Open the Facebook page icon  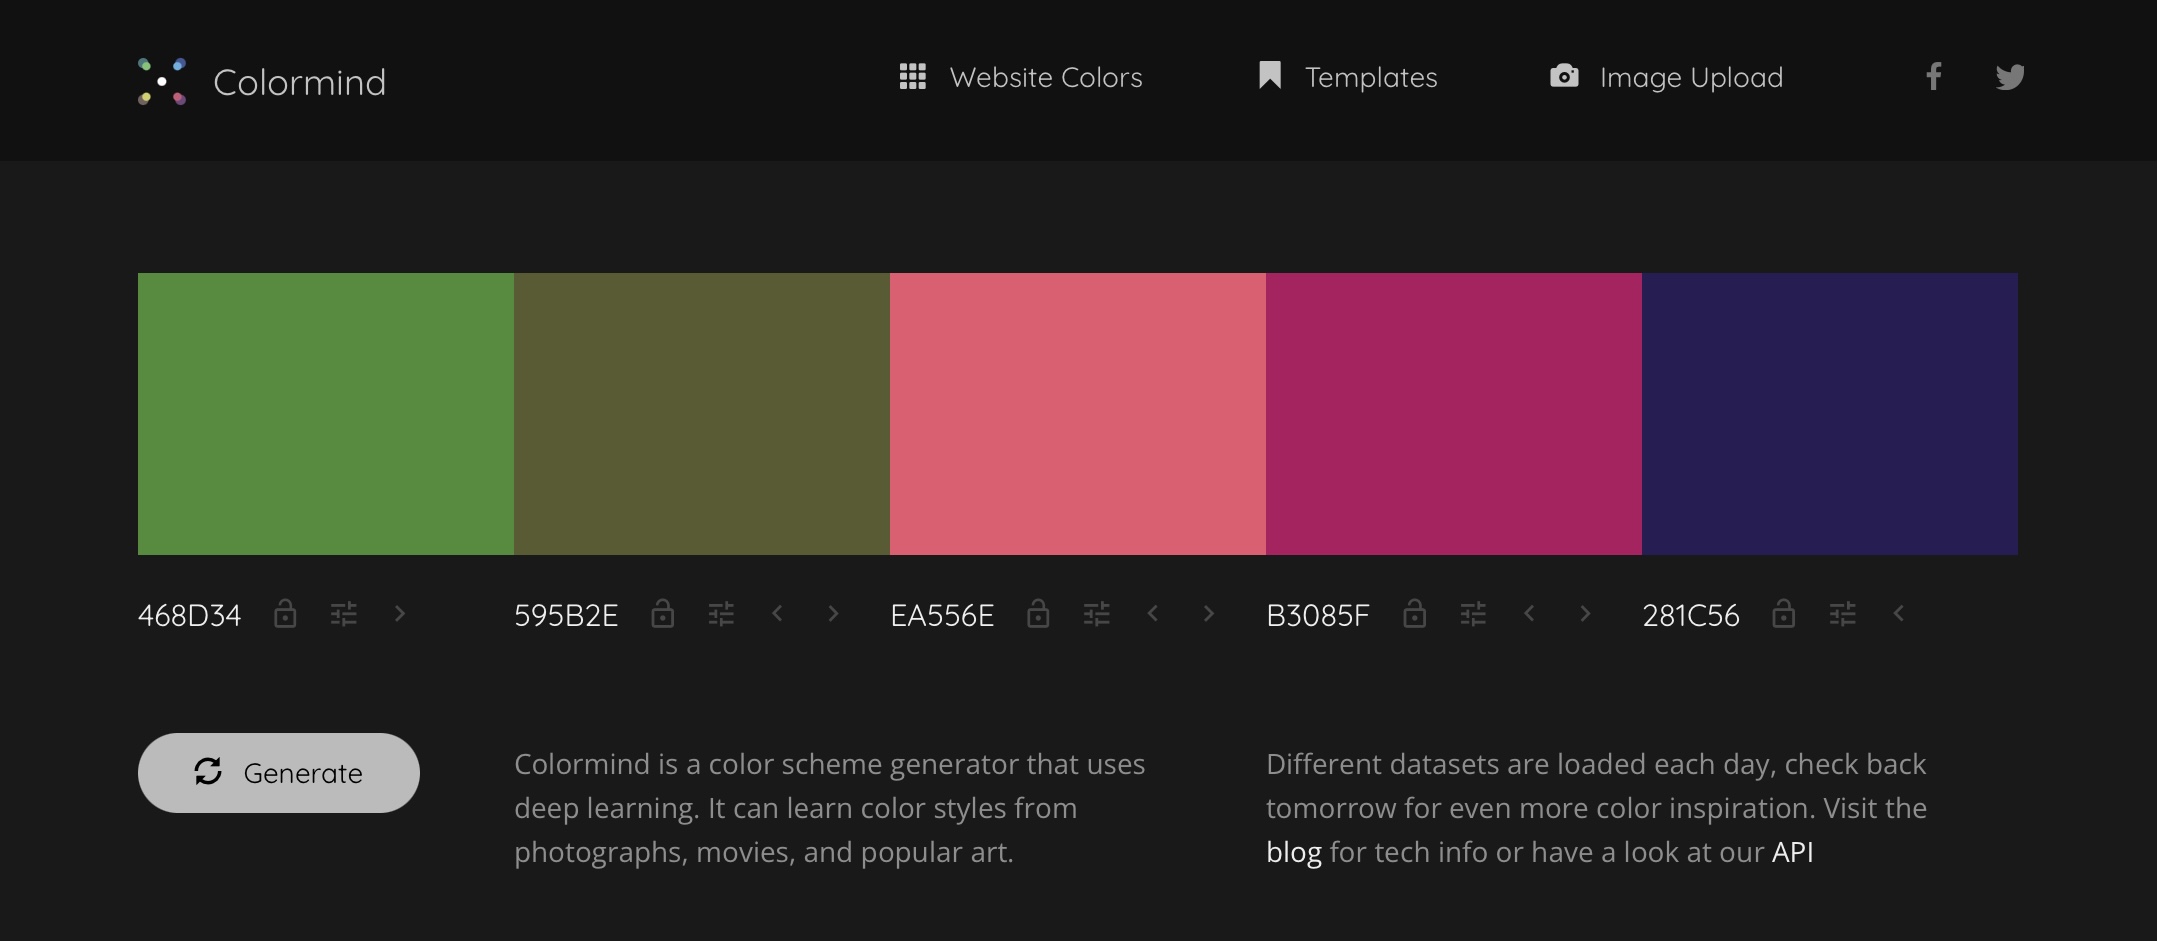pos(1934,77)
